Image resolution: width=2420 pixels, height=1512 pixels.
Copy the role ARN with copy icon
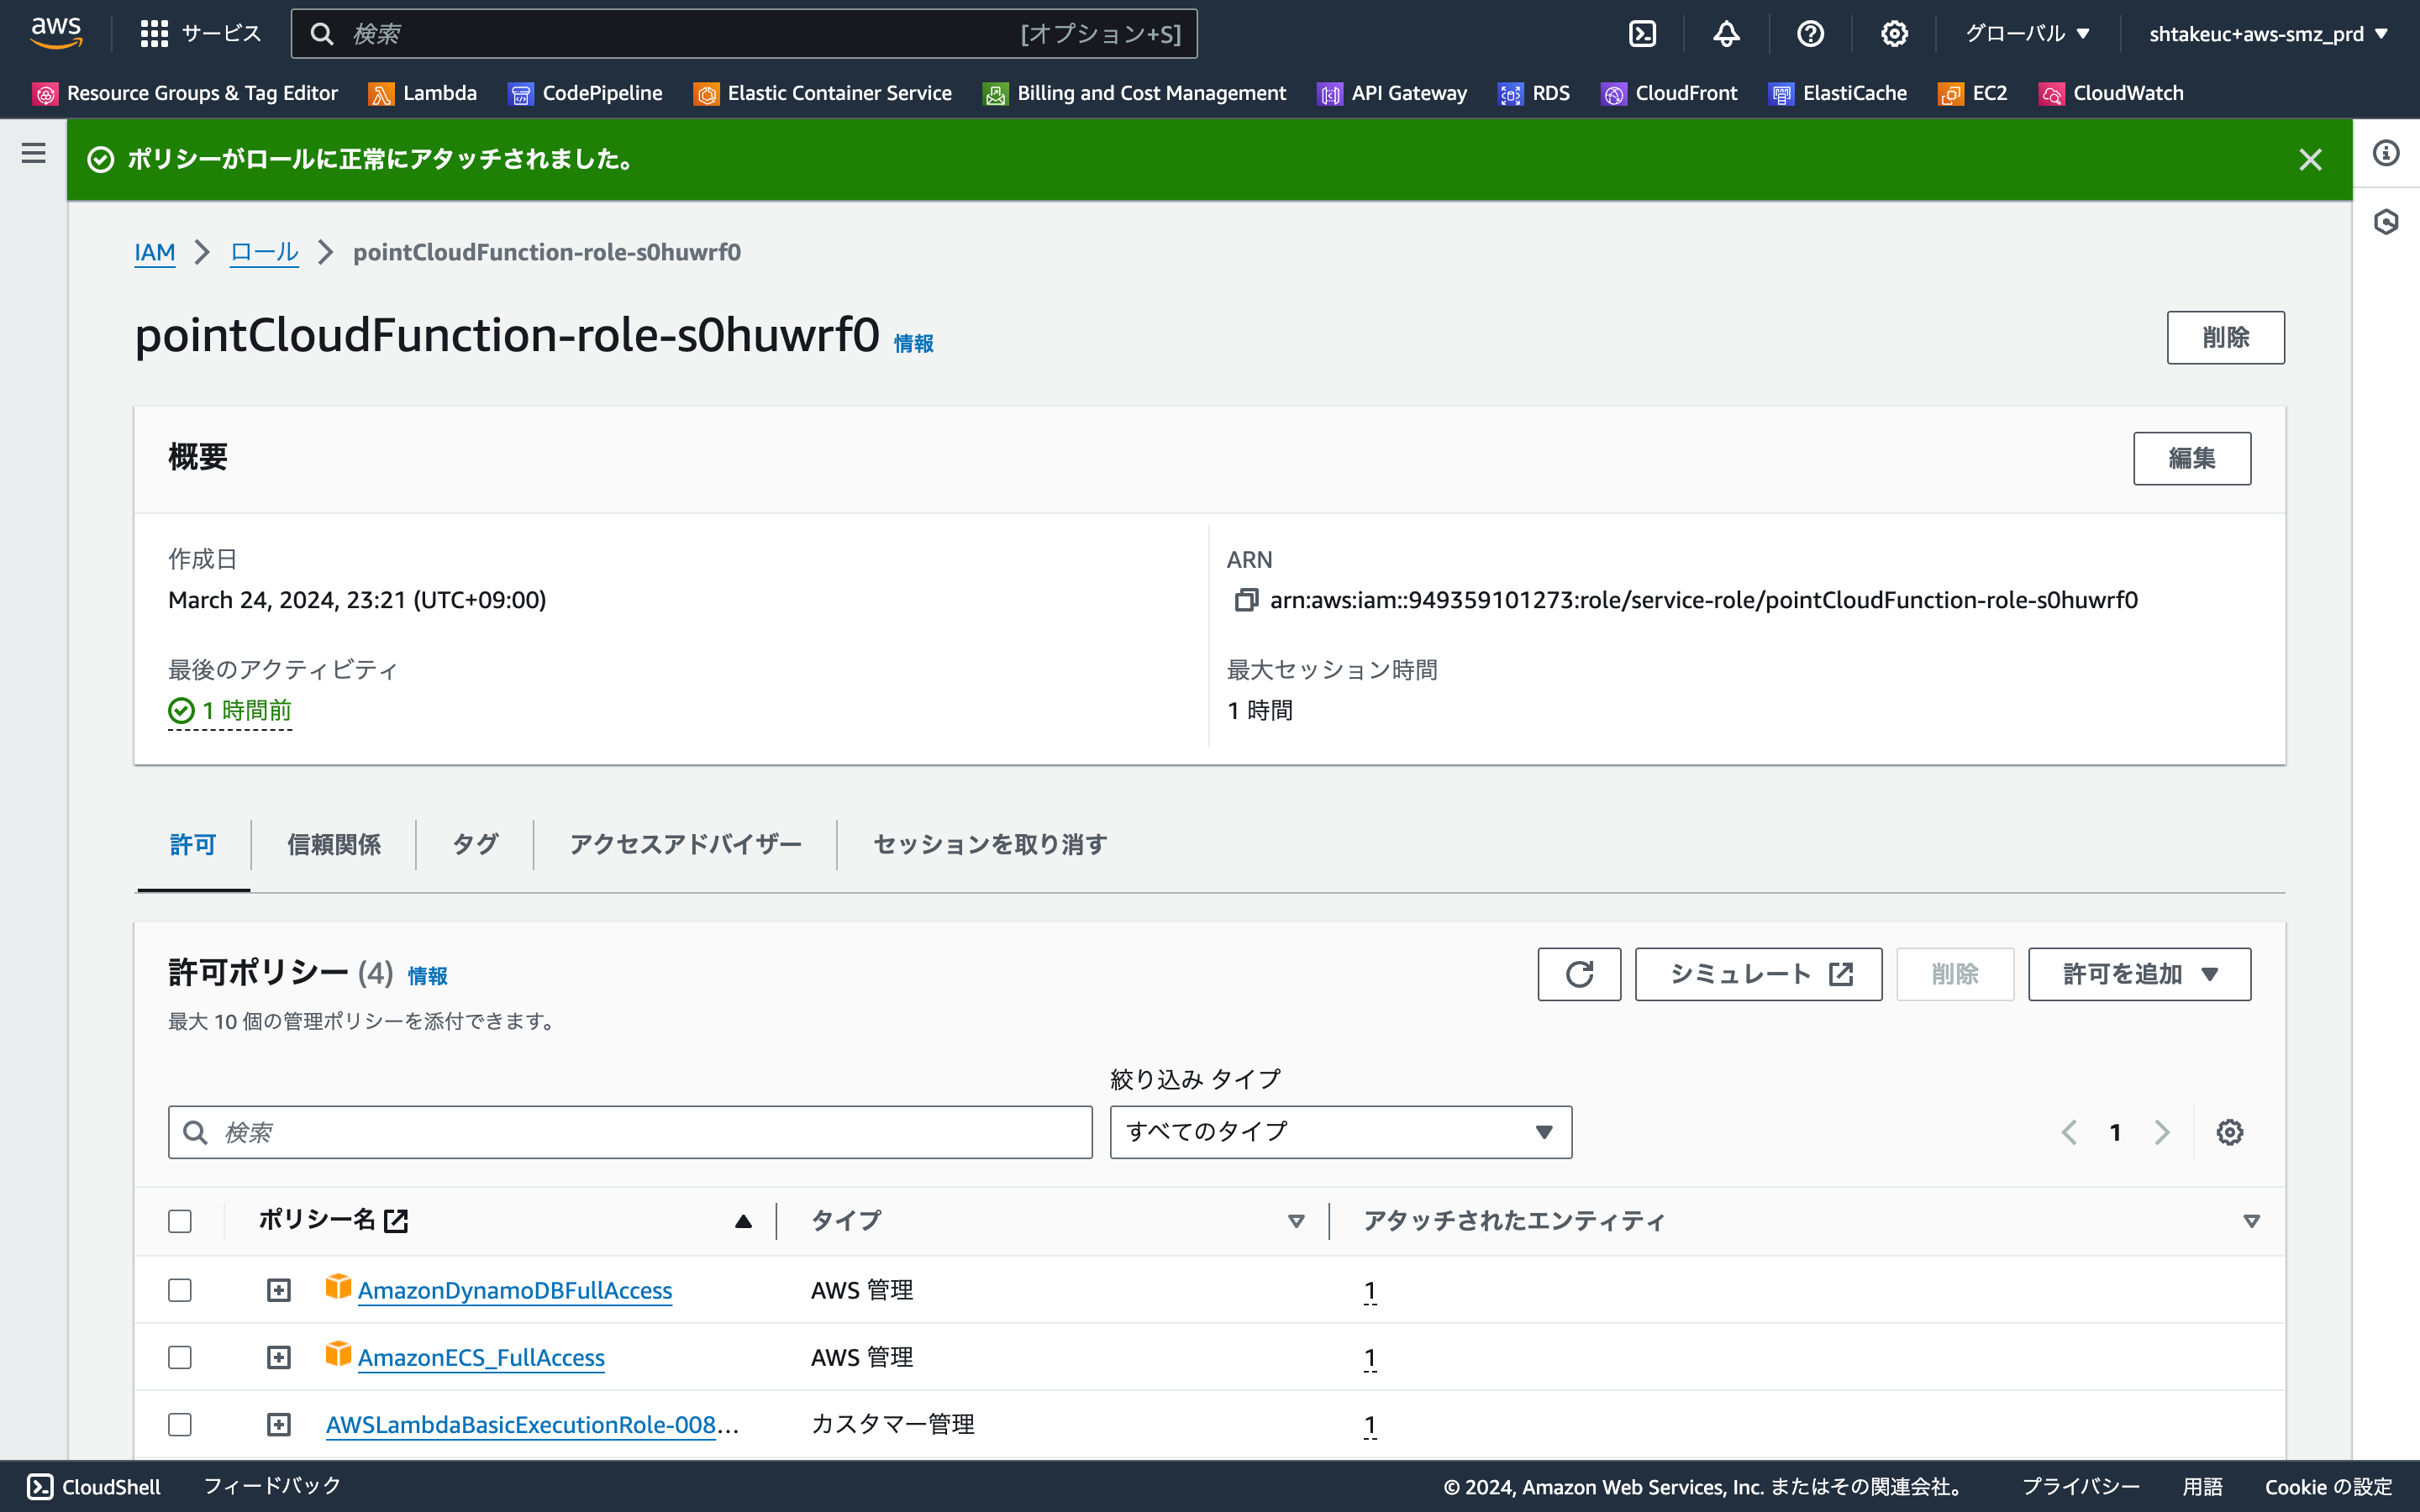pos(1246,600)
